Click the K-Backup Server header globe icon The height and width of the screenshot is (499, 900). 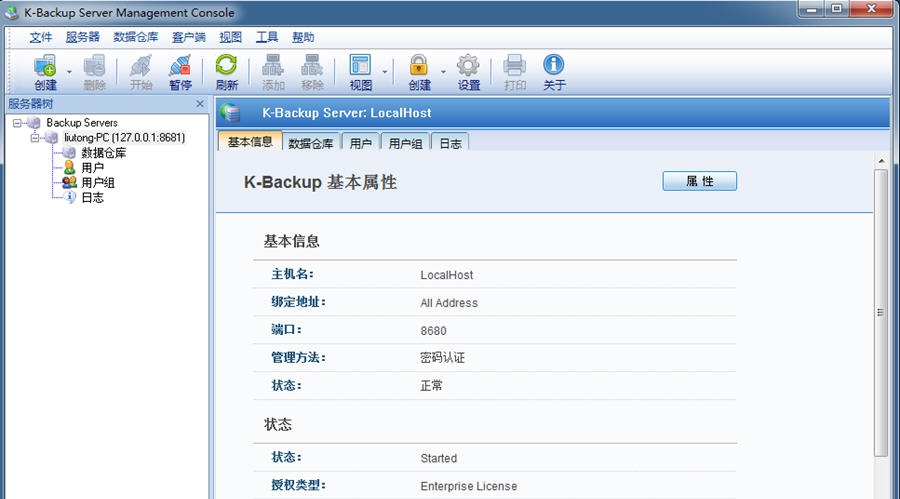point(231,113)
